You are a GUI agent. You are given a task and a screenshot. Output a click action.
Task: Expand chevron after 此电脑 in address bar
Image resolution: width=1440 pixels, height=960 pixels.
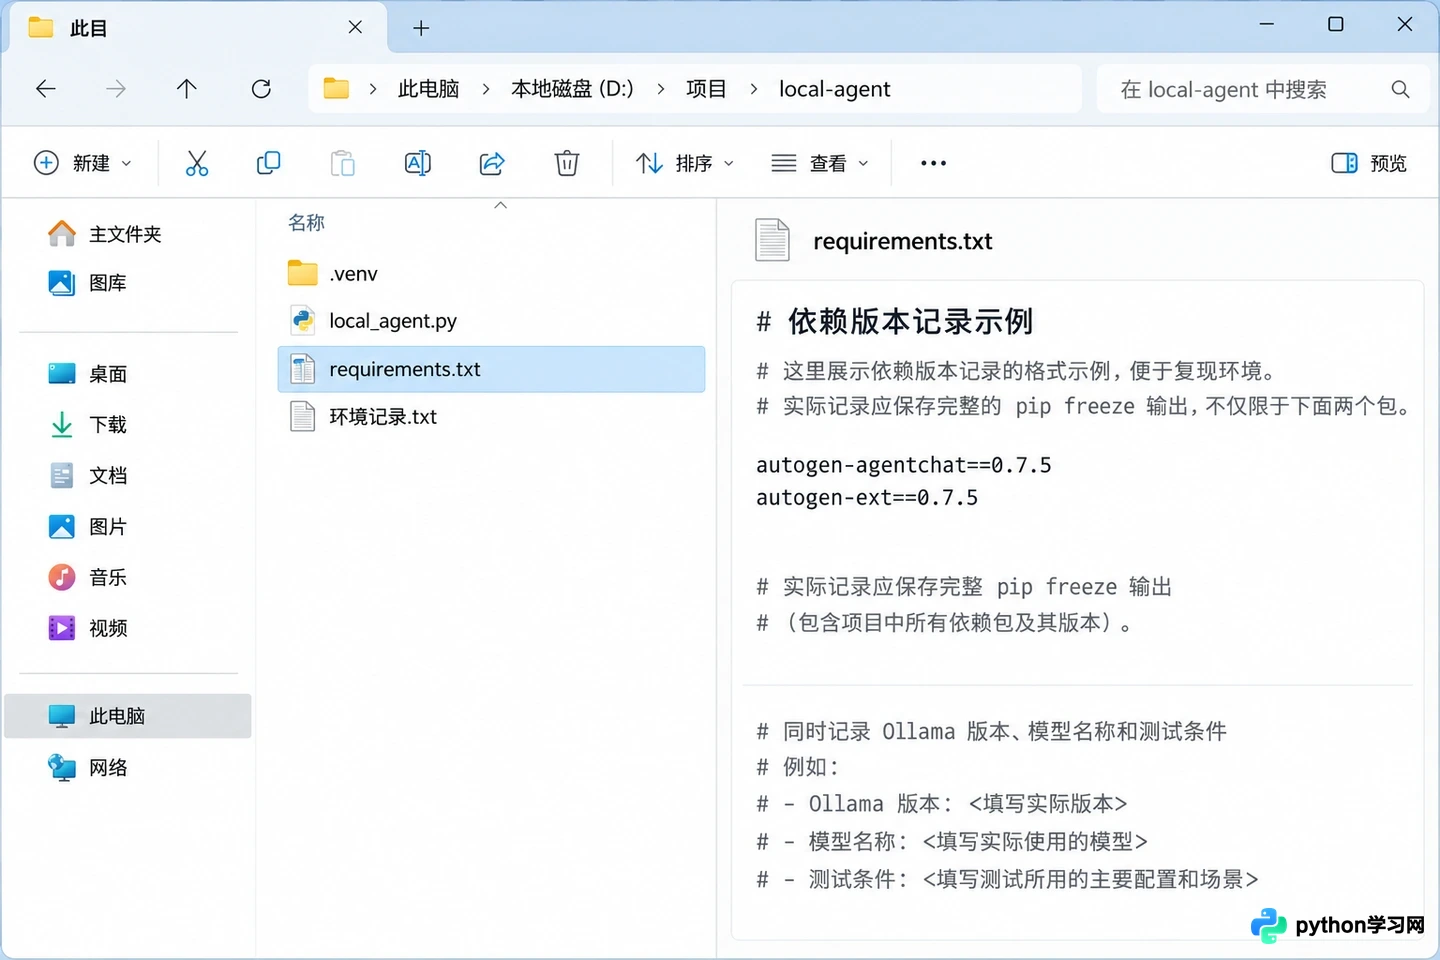pos(486,89)
